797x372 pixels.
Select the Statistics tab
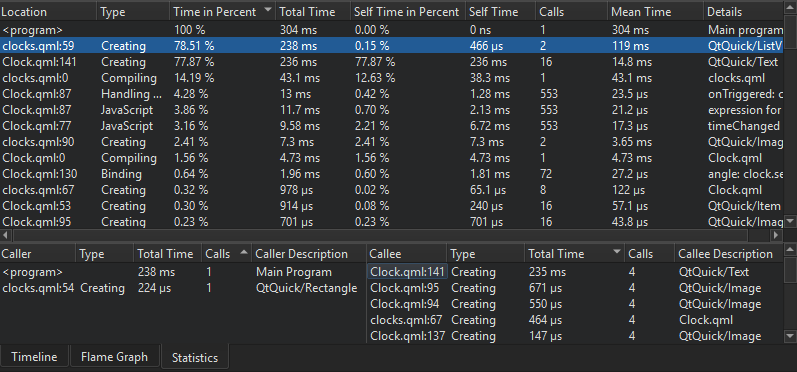pyautogui.click(x=195, y=357)
